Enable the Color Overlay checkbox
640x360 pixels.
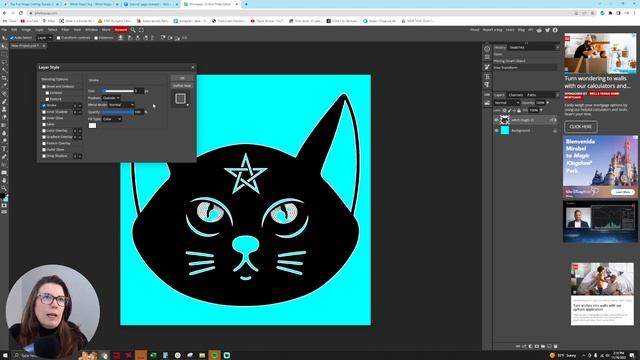point(44,131)
